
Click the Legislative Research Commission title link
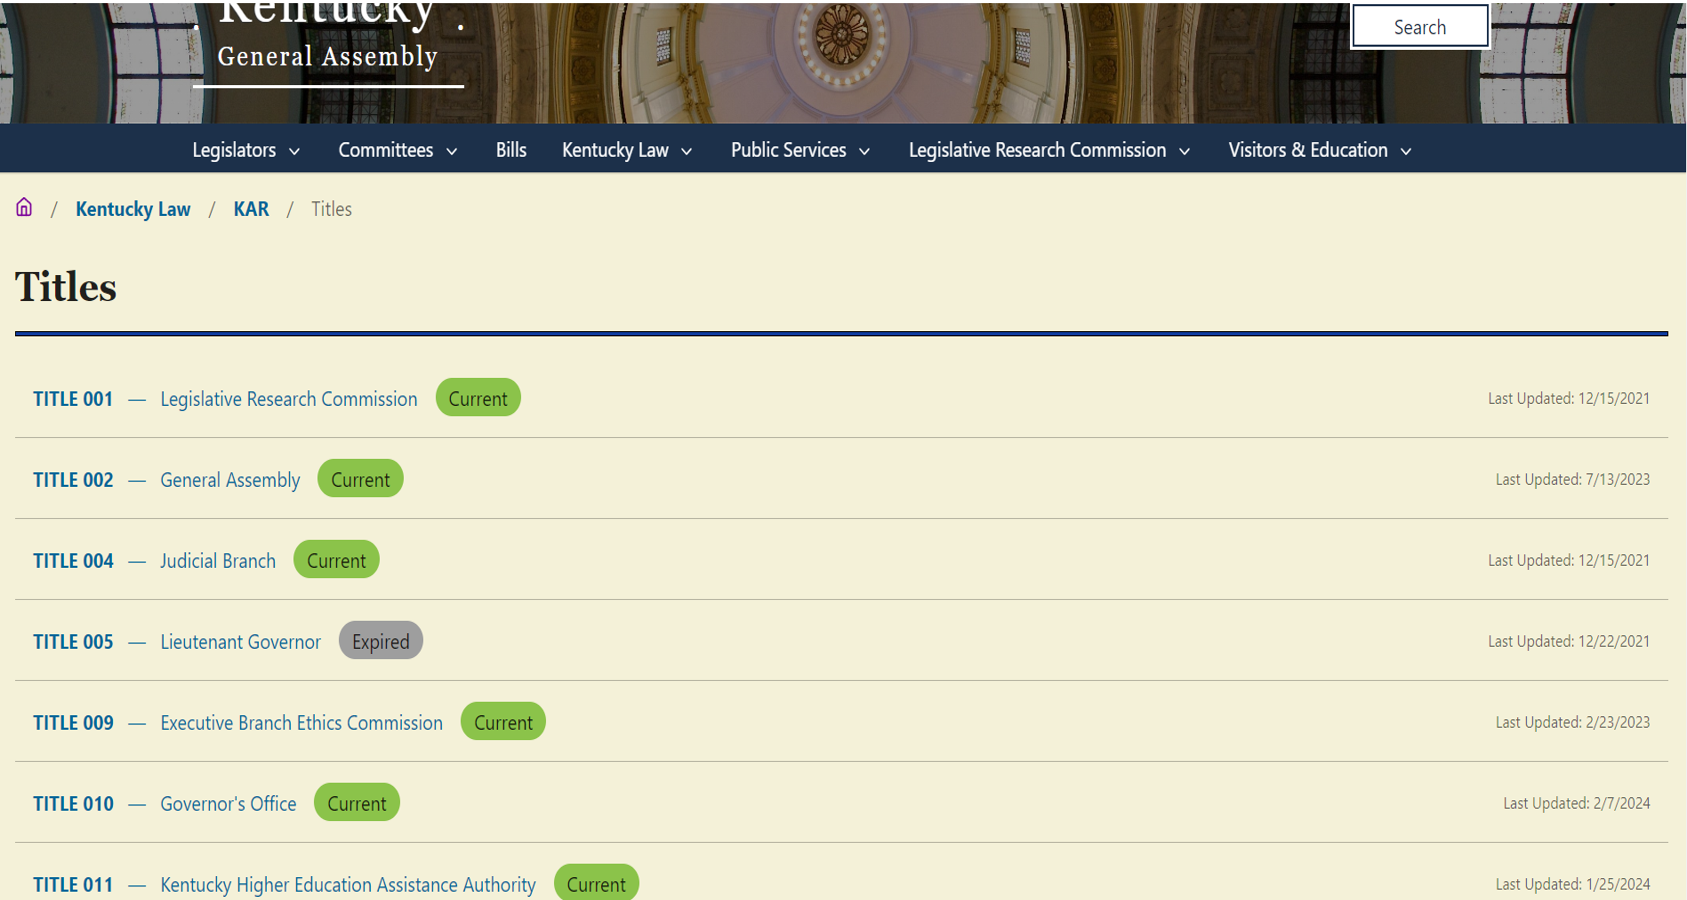[288, 398]
